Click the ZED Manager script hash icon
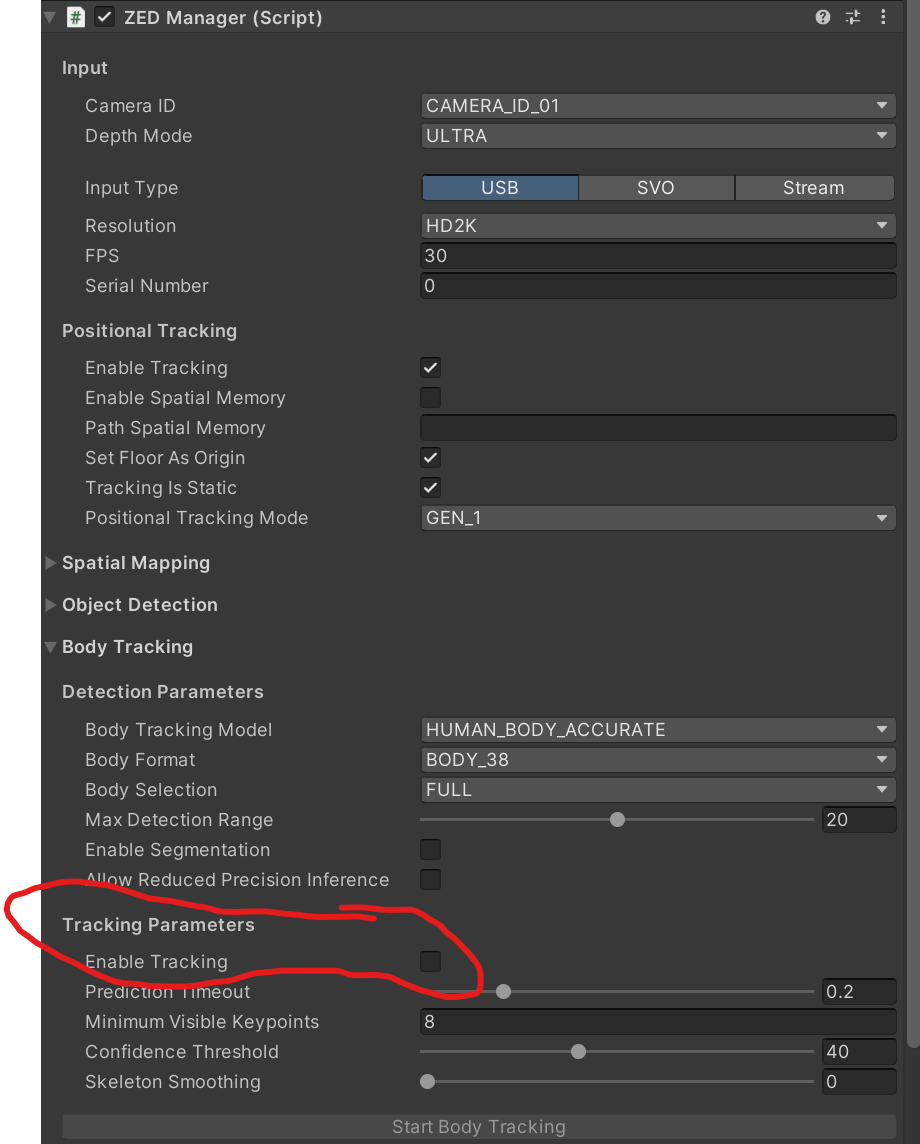Screen dimensions: 920x1144 [76, 17]
